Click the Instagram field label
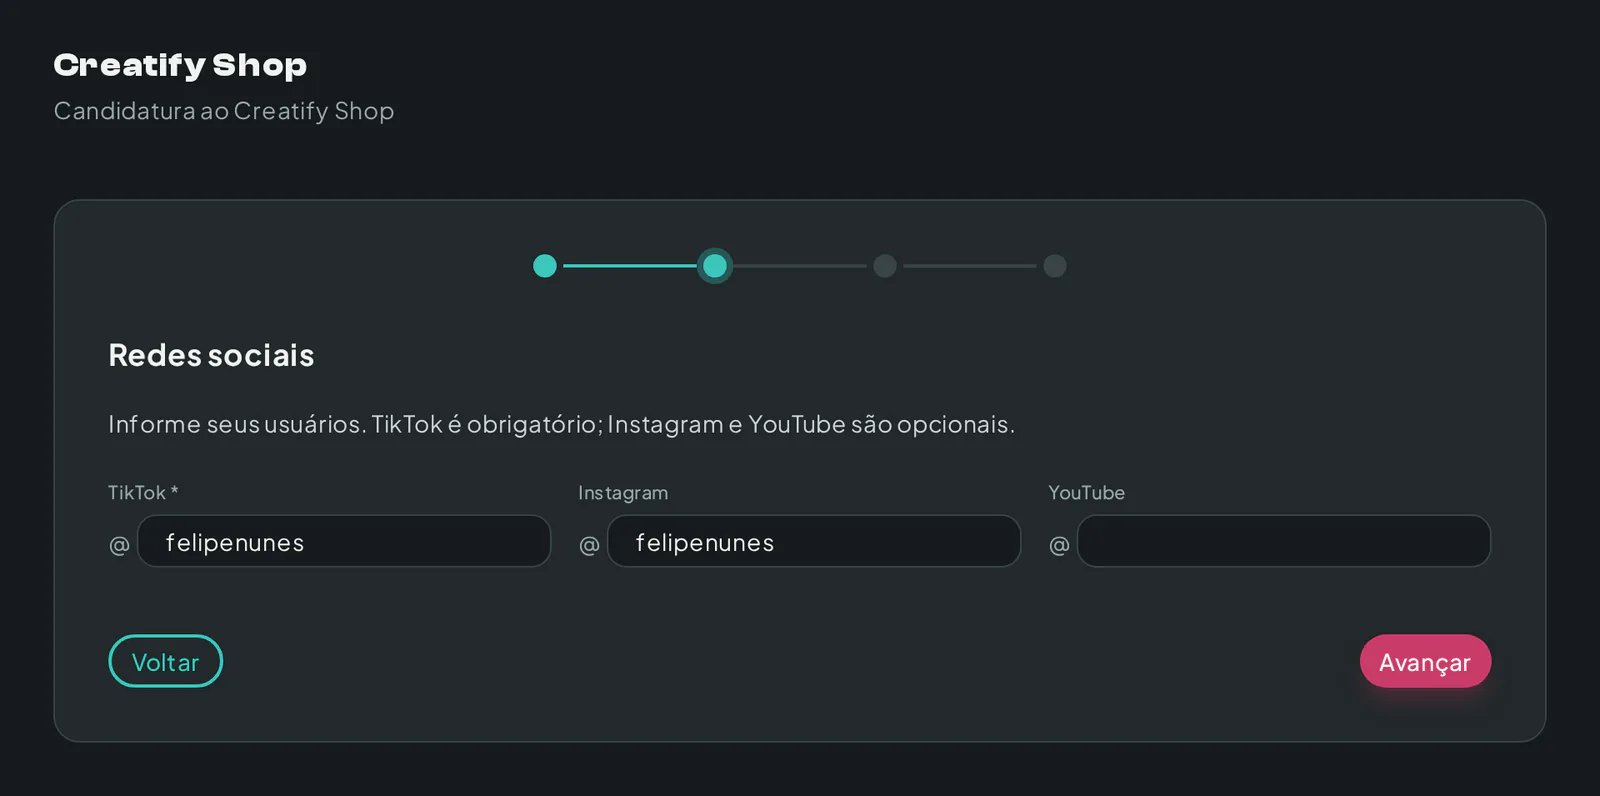The width and height of the screenshot is (1600, 796). 623,492
